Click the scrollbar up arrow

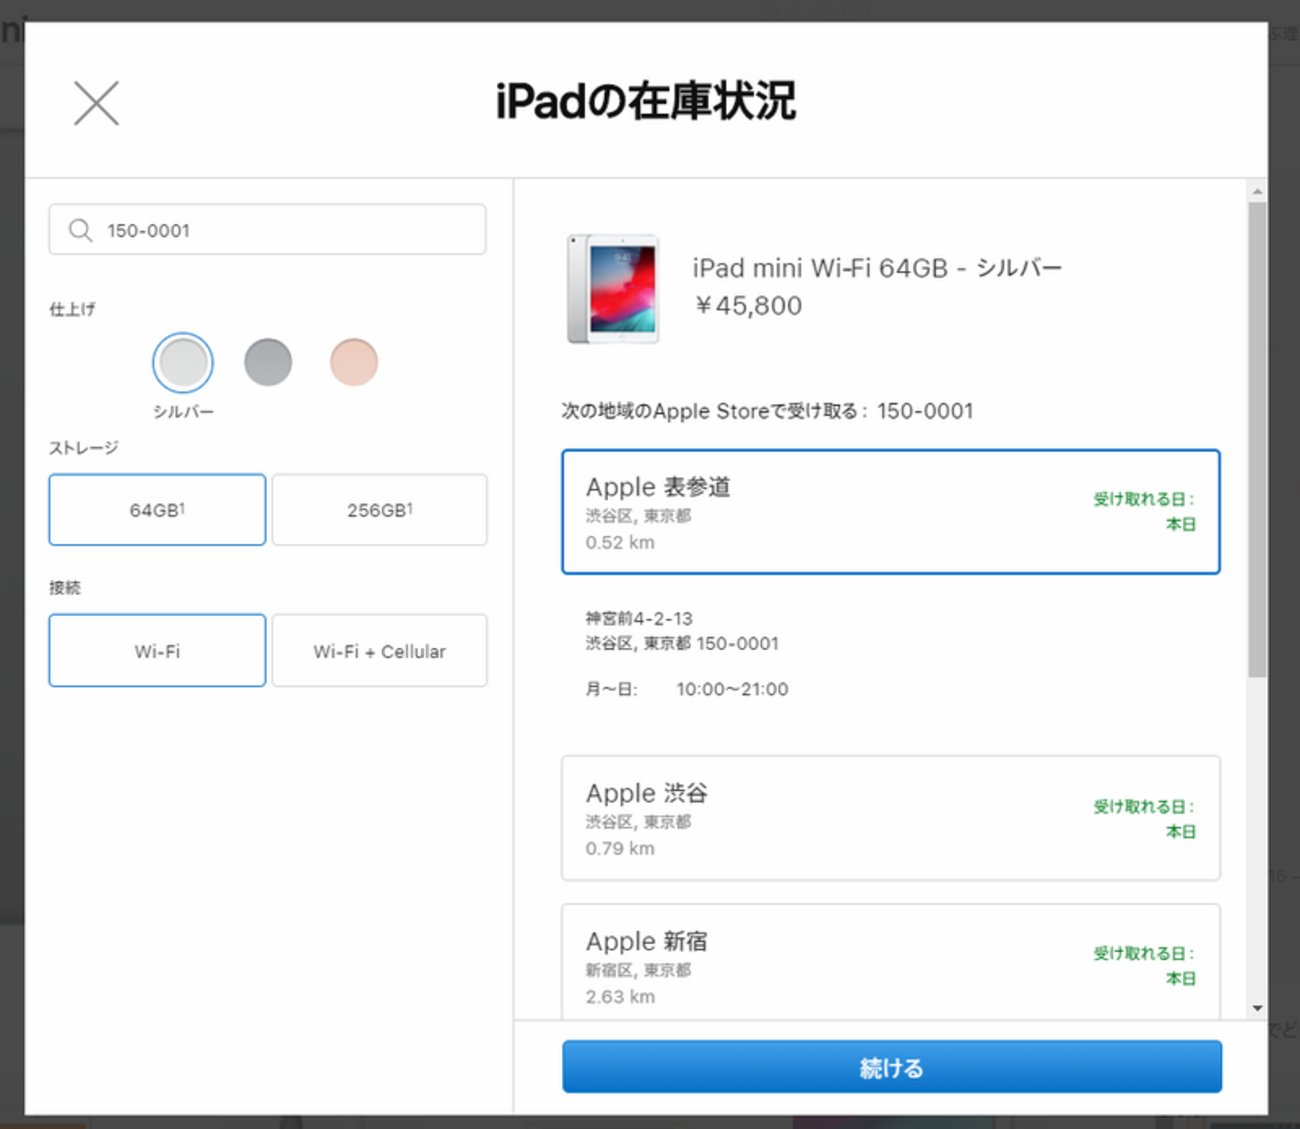point(1257,191)
